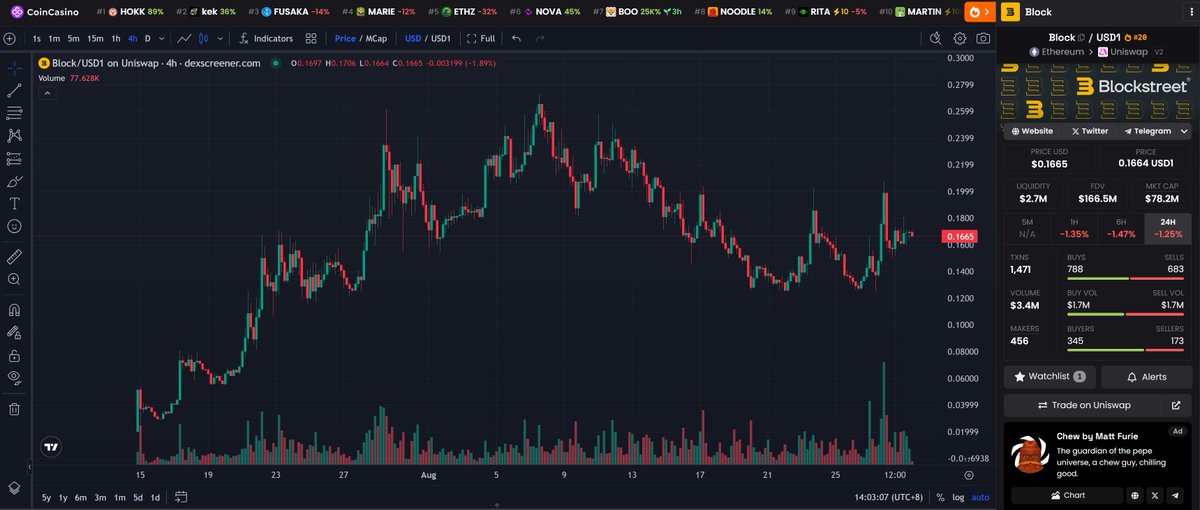
Task: Open the Indicators menu
Action: tap(266, 38)
